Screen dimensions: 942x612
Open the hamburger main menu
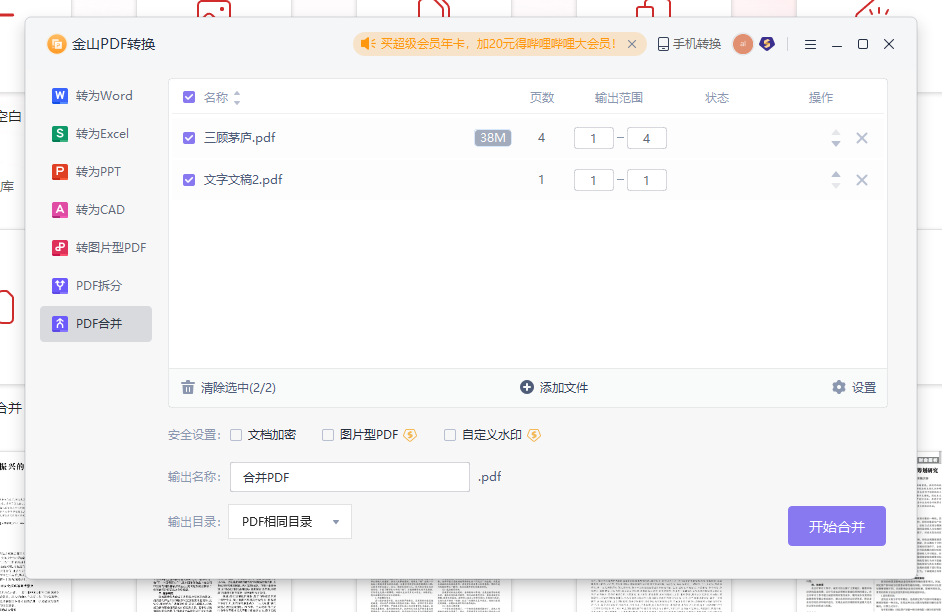[x=810, y=44]
